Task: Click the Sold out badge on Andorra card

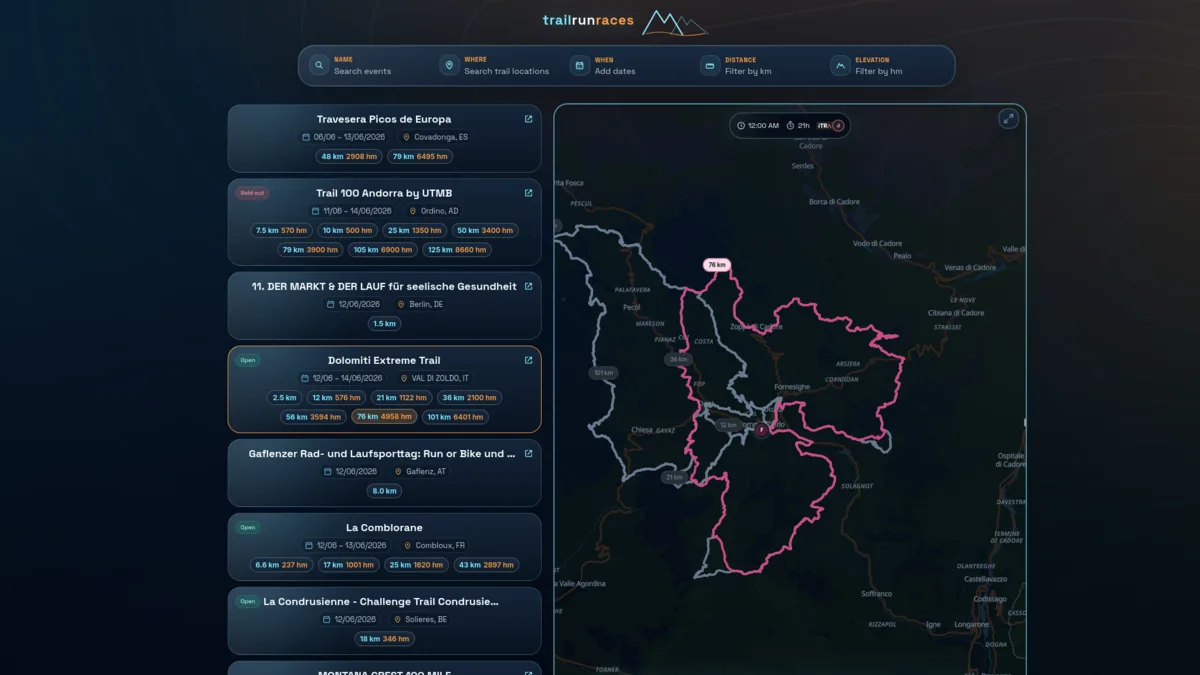Action: pos(252,193)
